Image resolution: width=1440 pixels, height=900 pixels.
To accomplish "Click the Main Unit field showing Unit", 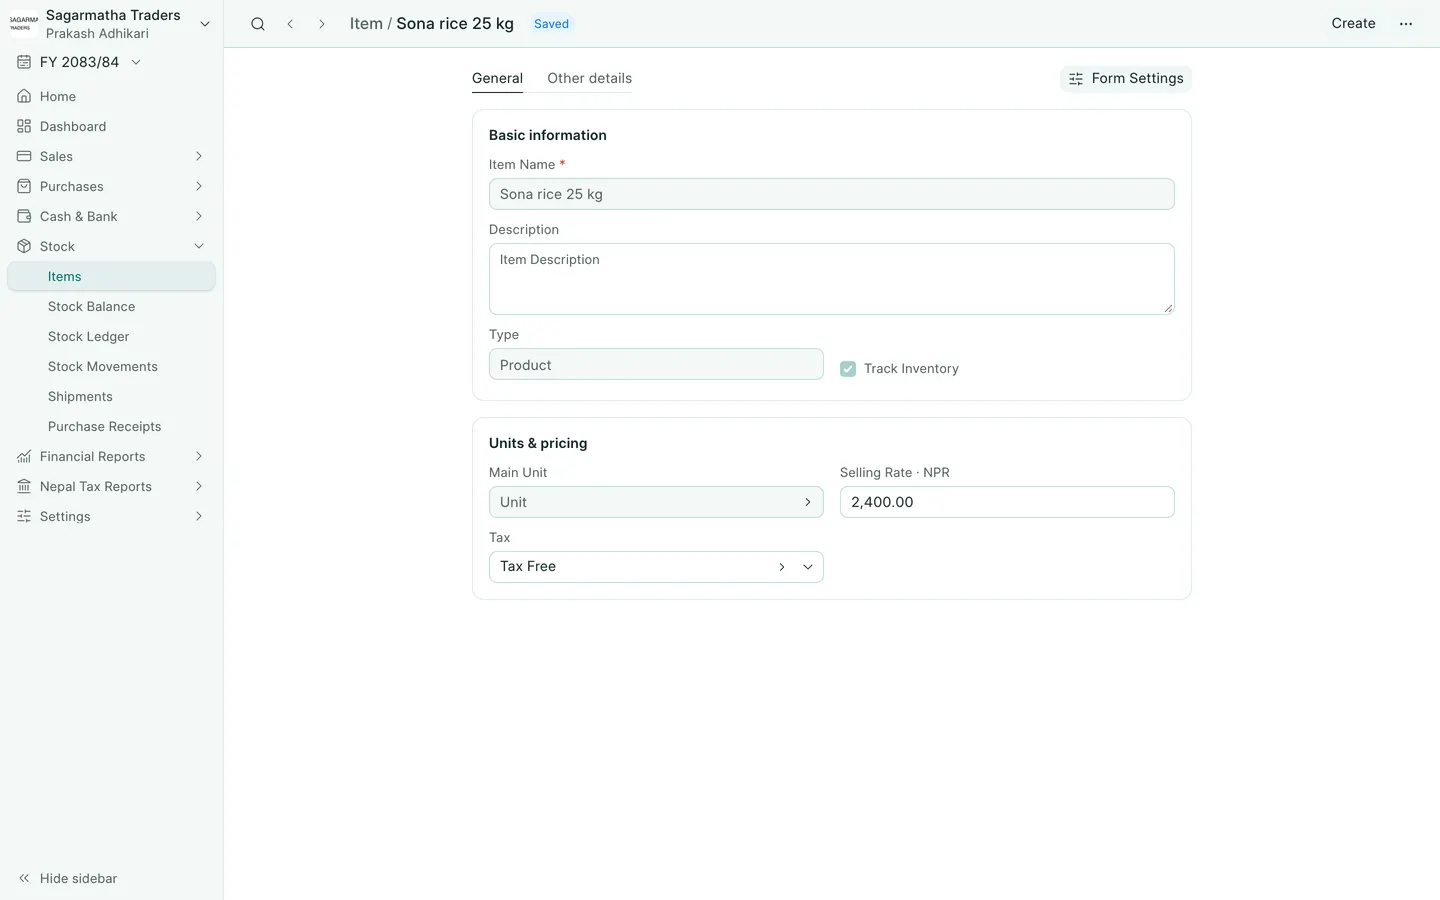I will coord(656,502).
